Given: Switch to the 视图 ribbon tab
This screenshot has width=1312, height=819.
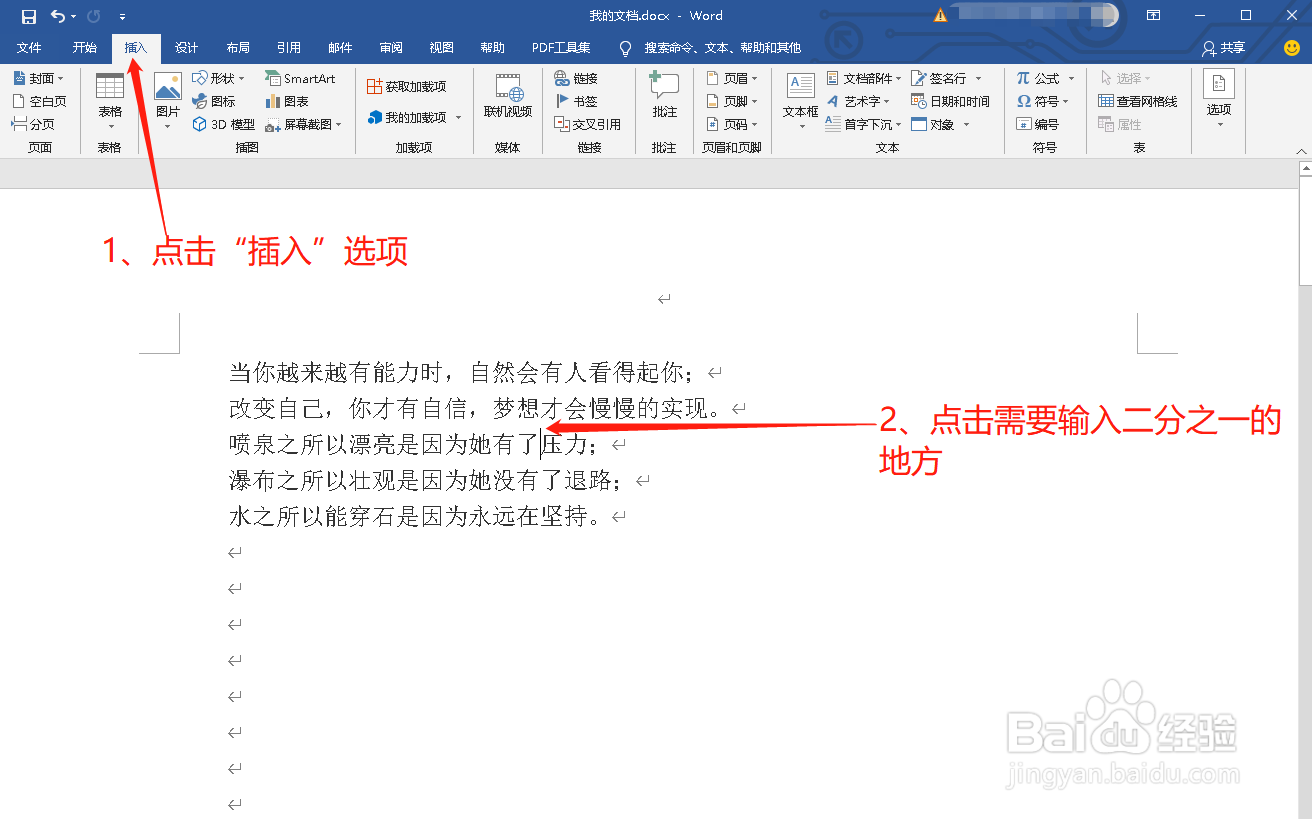Looking at the screenshot, I should tap(442, 48).
